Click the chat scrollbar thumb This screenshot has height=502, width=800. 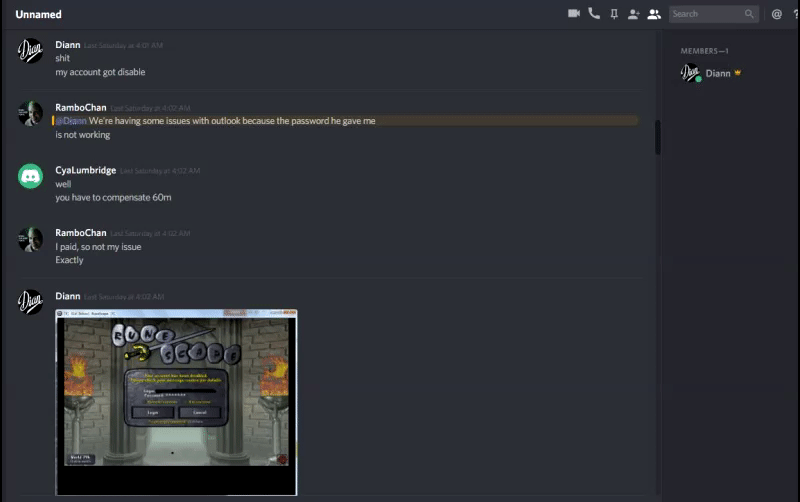pyautogui.click(x=658, y=137)
